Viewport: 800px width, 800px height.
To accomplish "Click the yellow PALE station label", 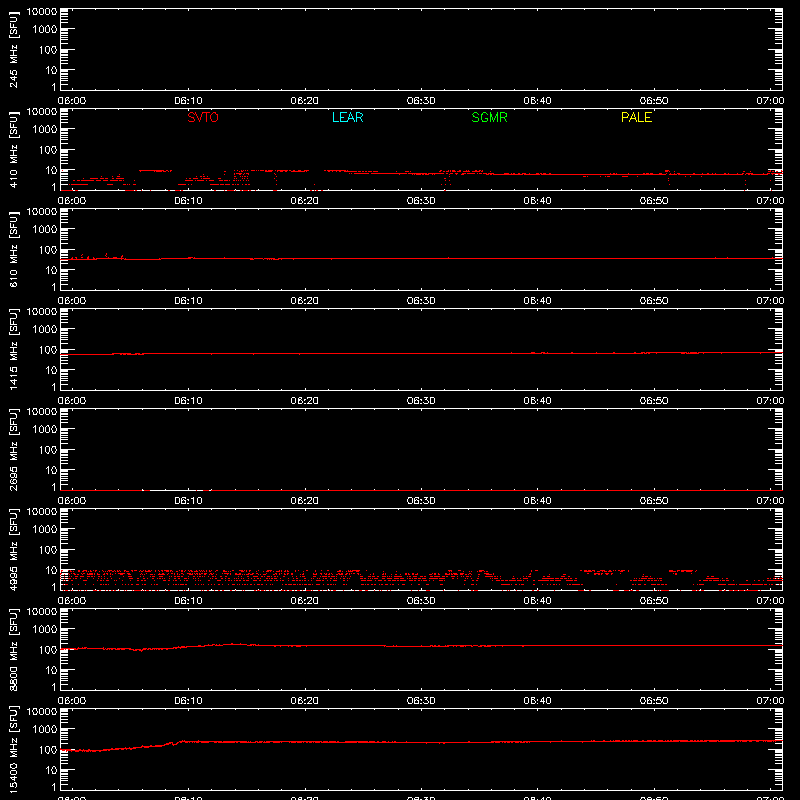I will (x=636, y=117).
